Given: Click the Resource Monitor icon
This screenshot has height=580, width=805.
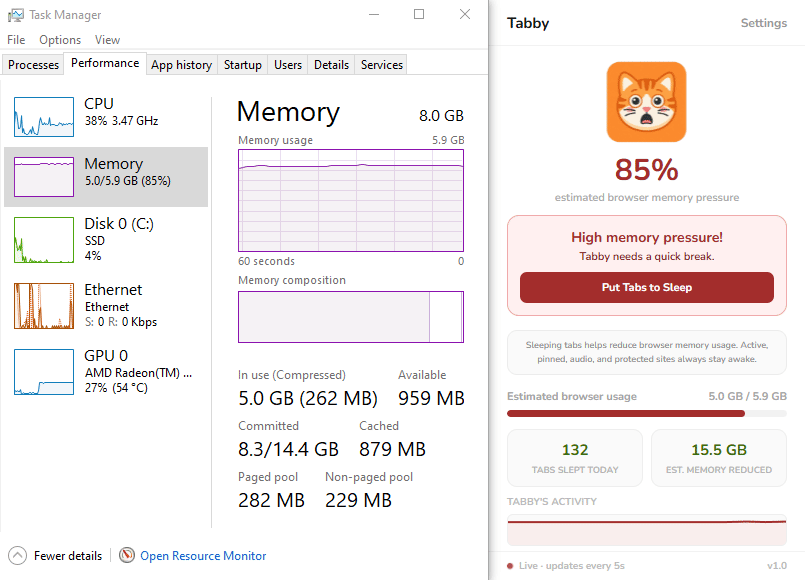Looking at the screenshot, I should click(127, 555).
